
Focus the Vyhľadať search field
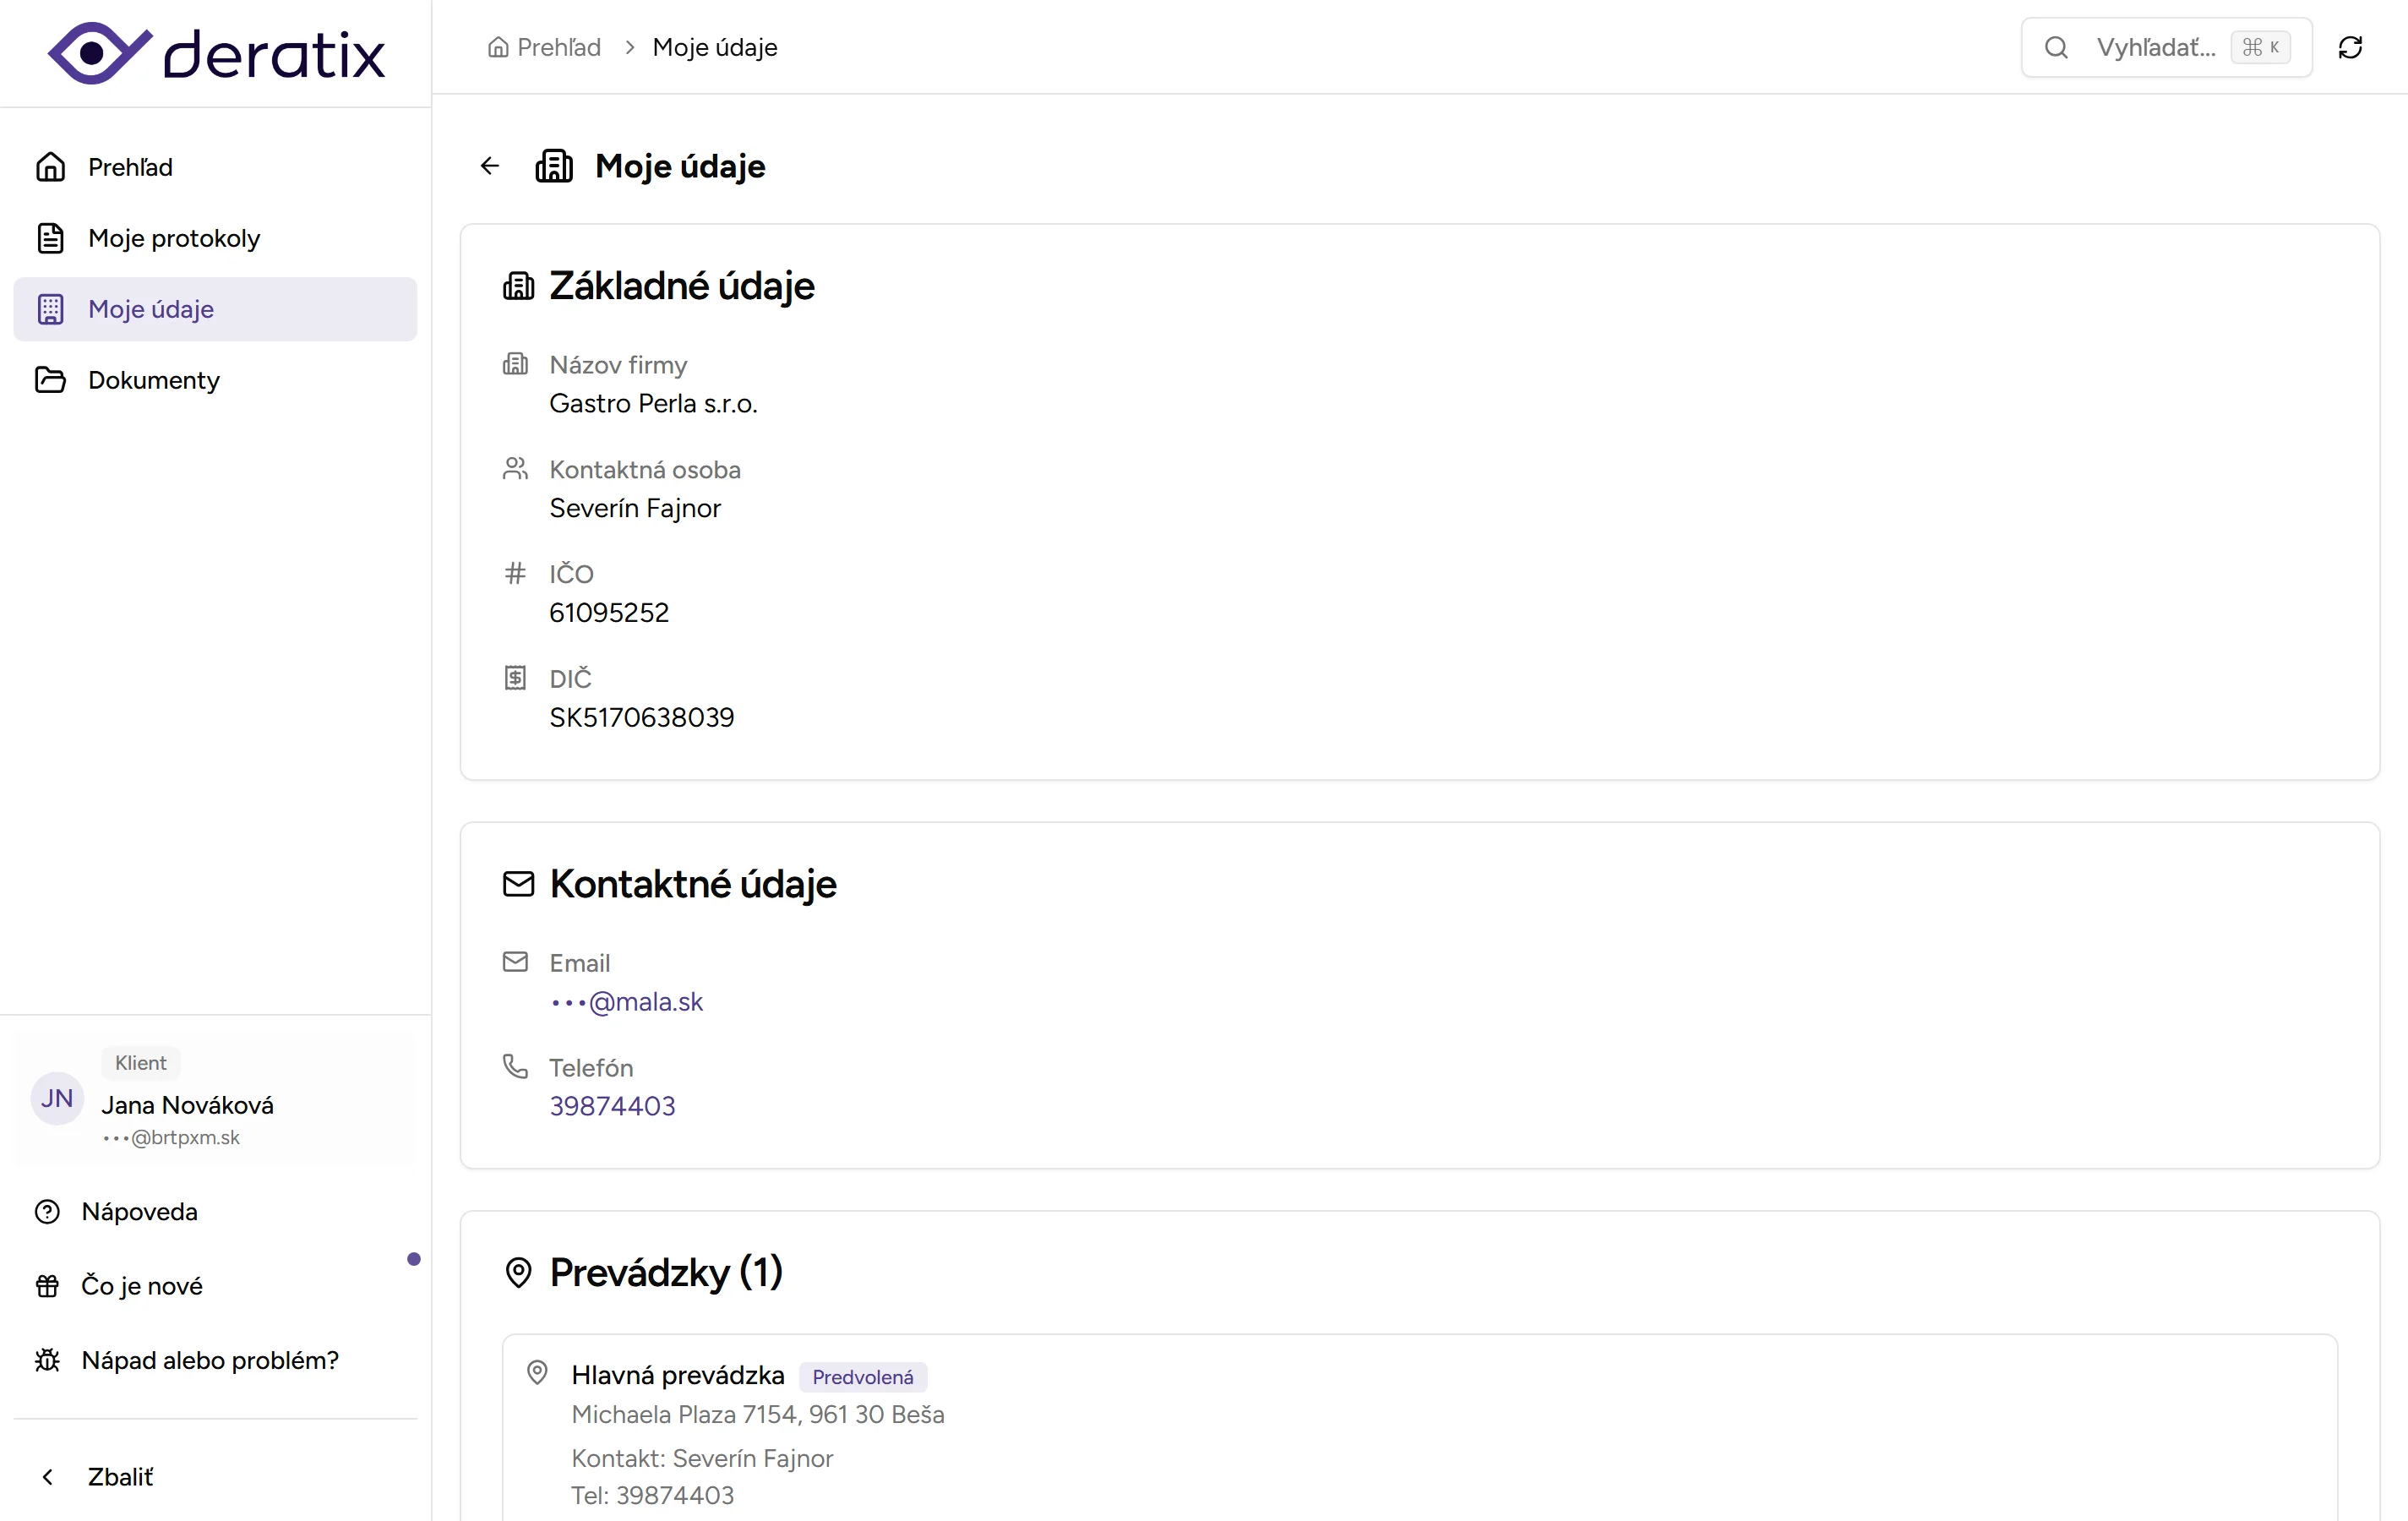pos(2155,47)
